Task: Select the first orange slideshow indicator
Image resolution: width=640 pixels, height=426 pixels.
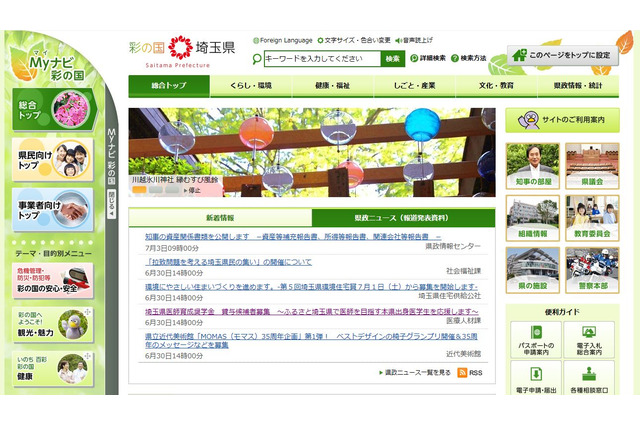Action: (139, 190)
